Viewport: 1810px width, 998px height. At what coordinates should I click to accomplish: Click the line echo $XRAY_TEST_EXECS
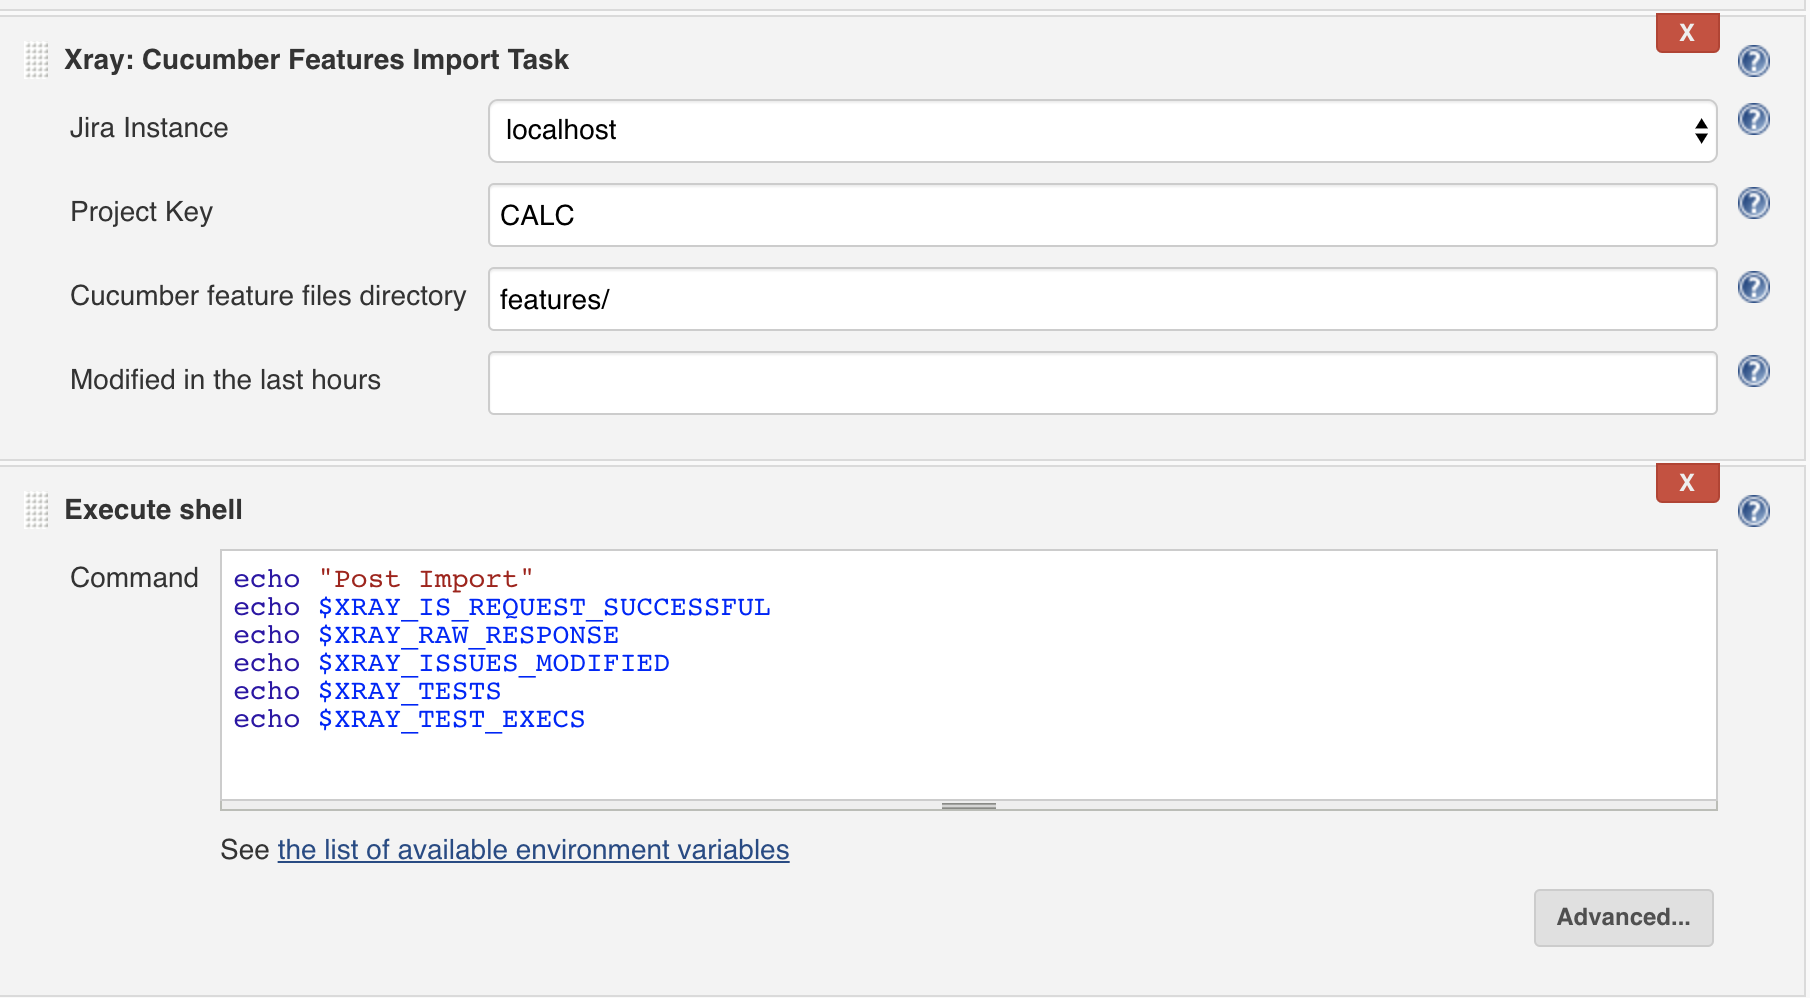[x=409, y=719]
